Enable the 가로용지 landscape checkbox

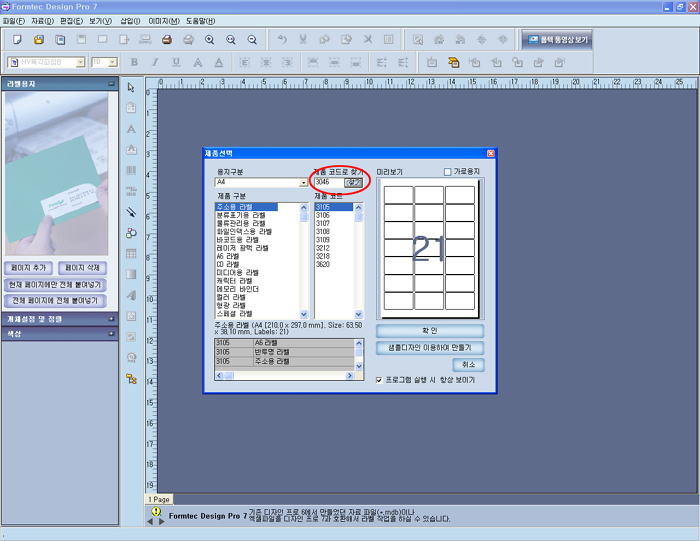point(447,171)
